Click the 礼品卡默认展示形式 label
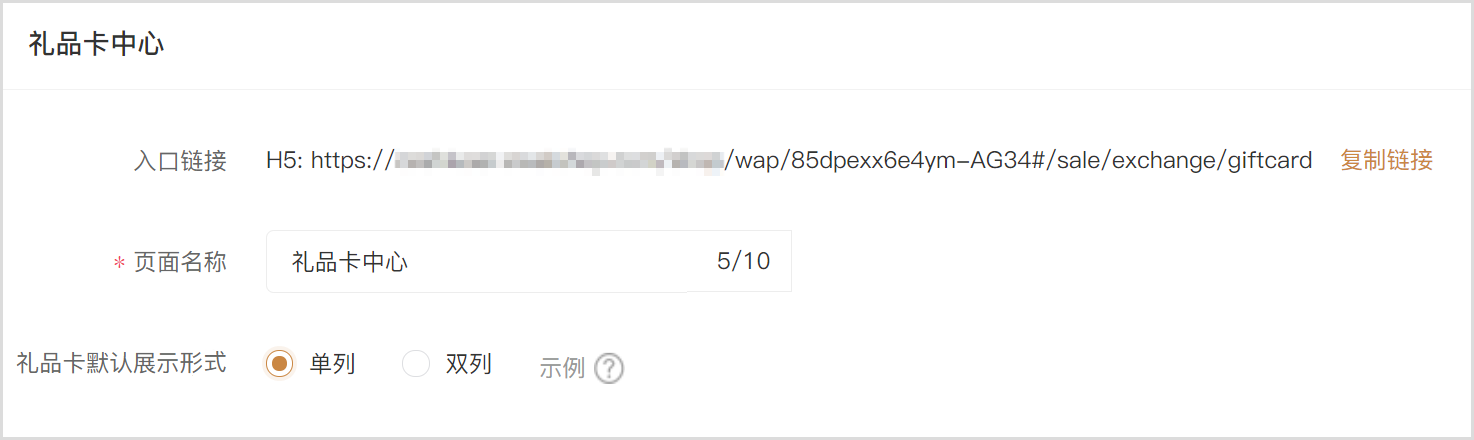Screen dimensions: 1474x440 [122, 363]
